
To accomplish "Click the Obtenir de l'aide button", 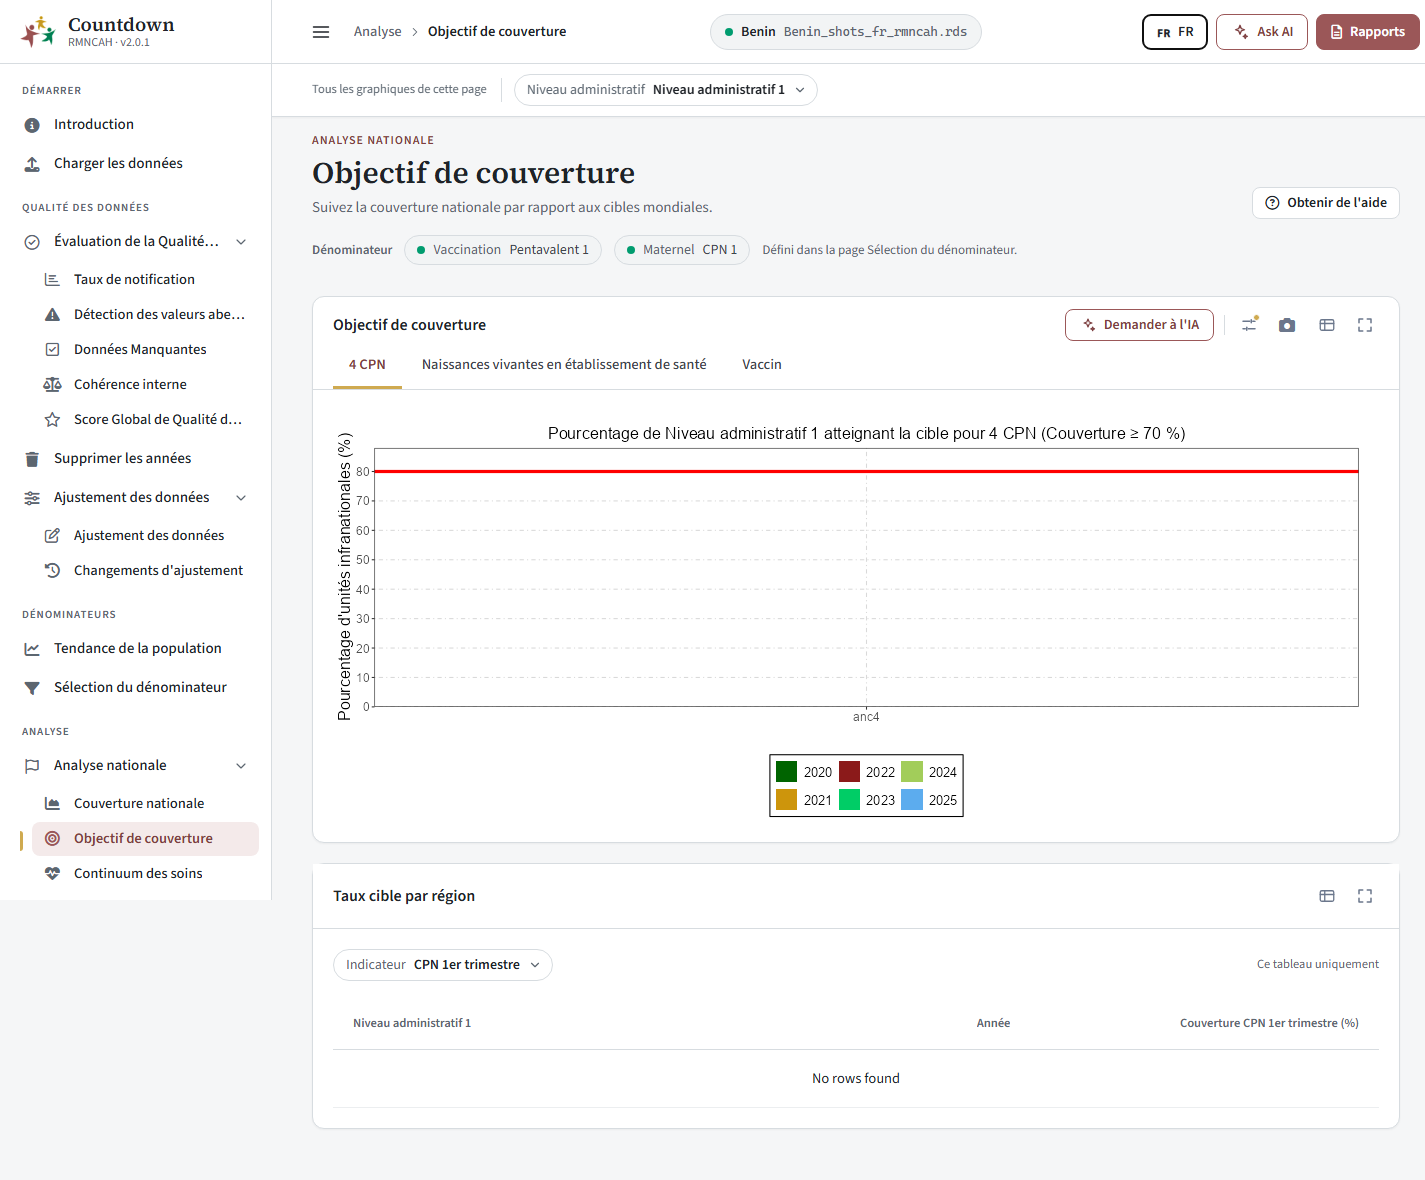I will (1325, 203).
